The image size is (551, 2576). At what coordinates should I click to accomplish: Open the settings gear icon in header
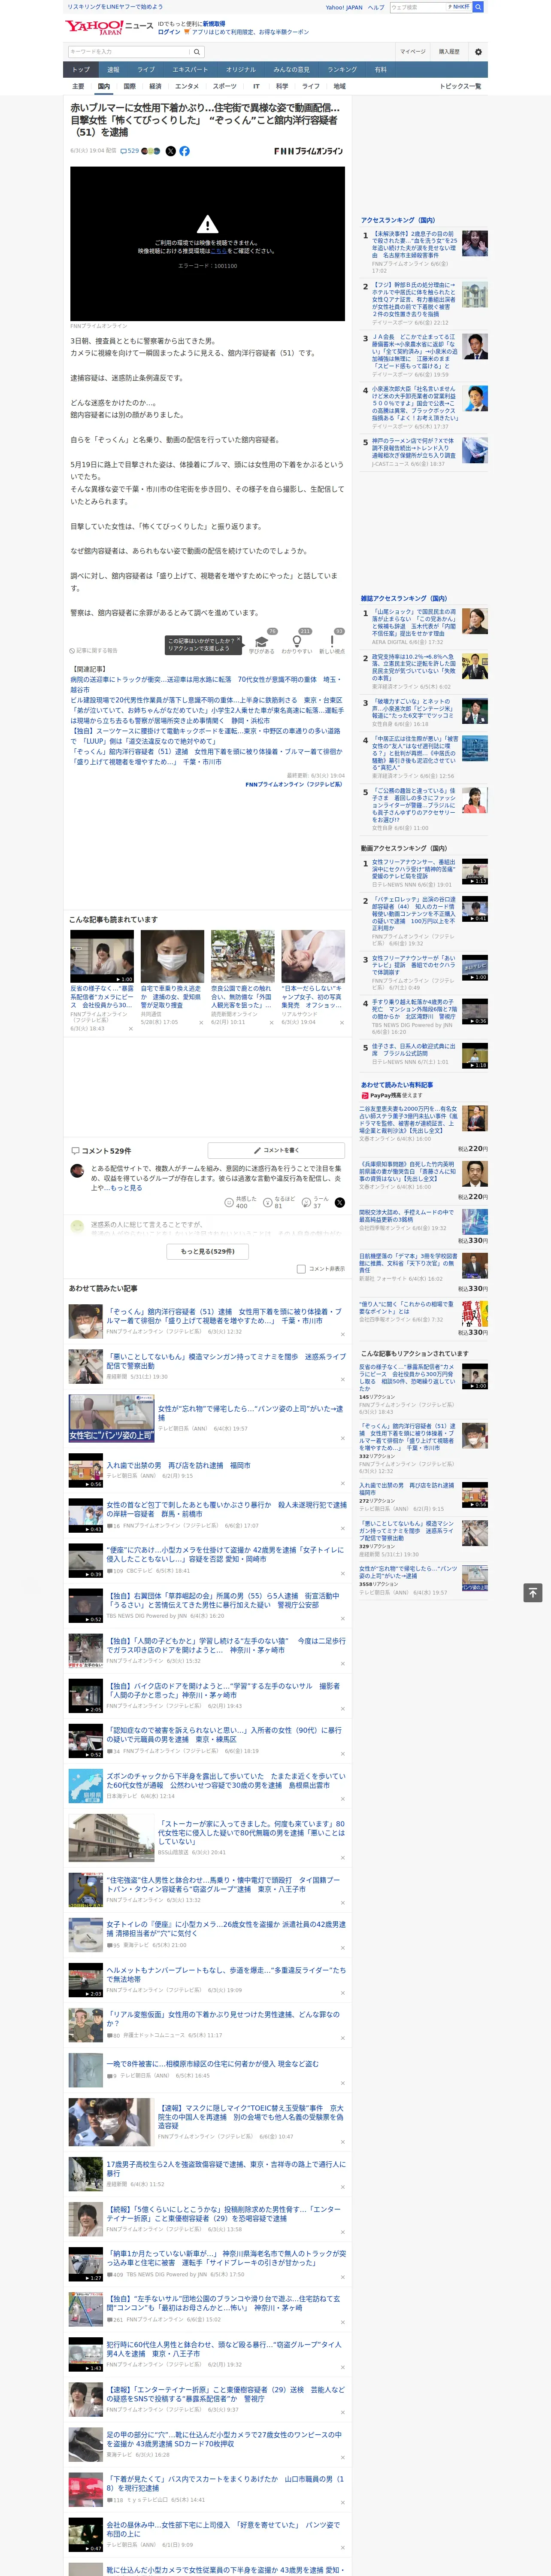point(478,51)
